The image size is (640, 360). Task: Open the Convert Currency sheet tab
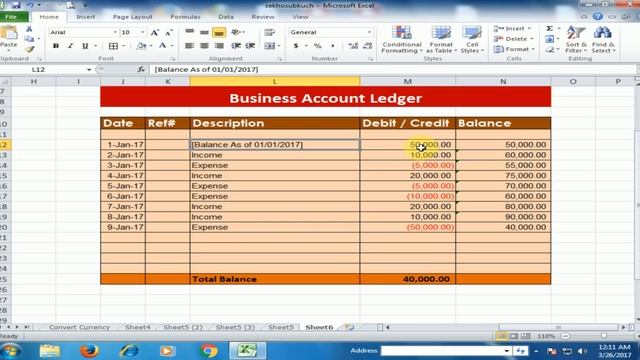coord(79,327)
